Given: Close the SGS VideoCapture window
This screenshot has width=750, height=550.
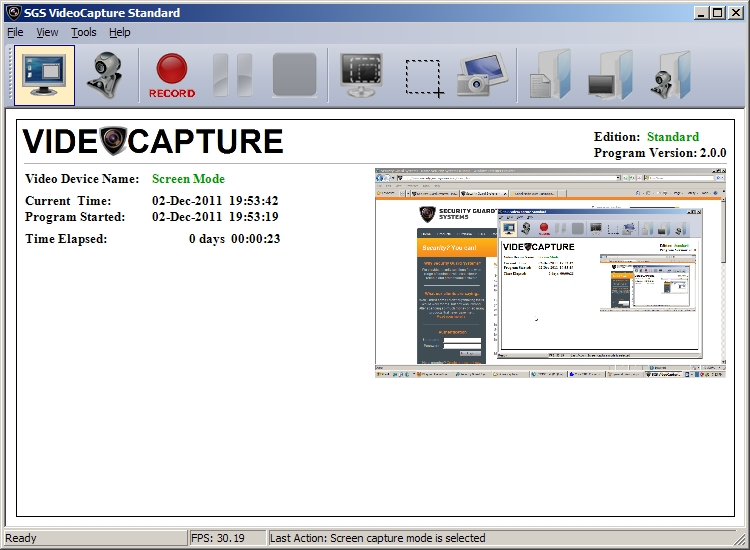Looking at the screenshot, I should [736, 13].
